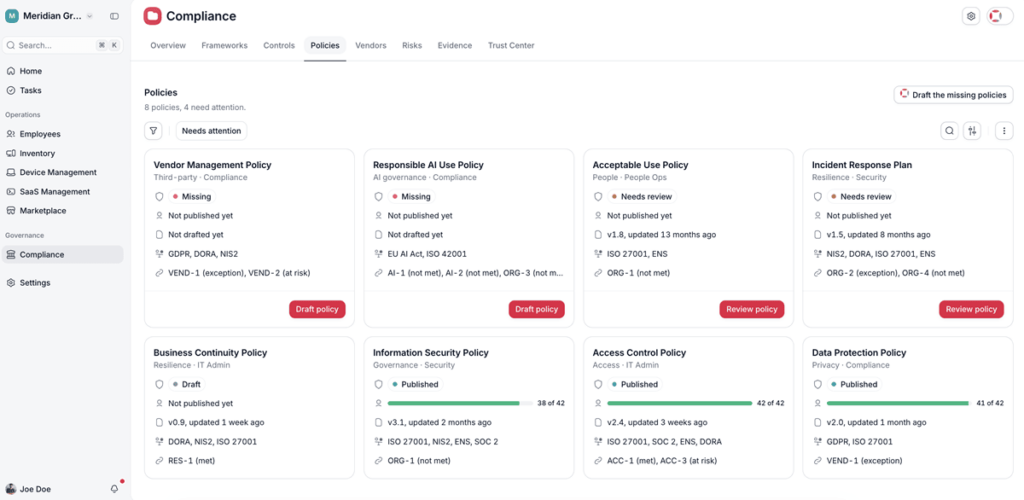Click 'RES-1 (met)' control text
This screenshot has width=1024, height=500.
tap(191, 461)
